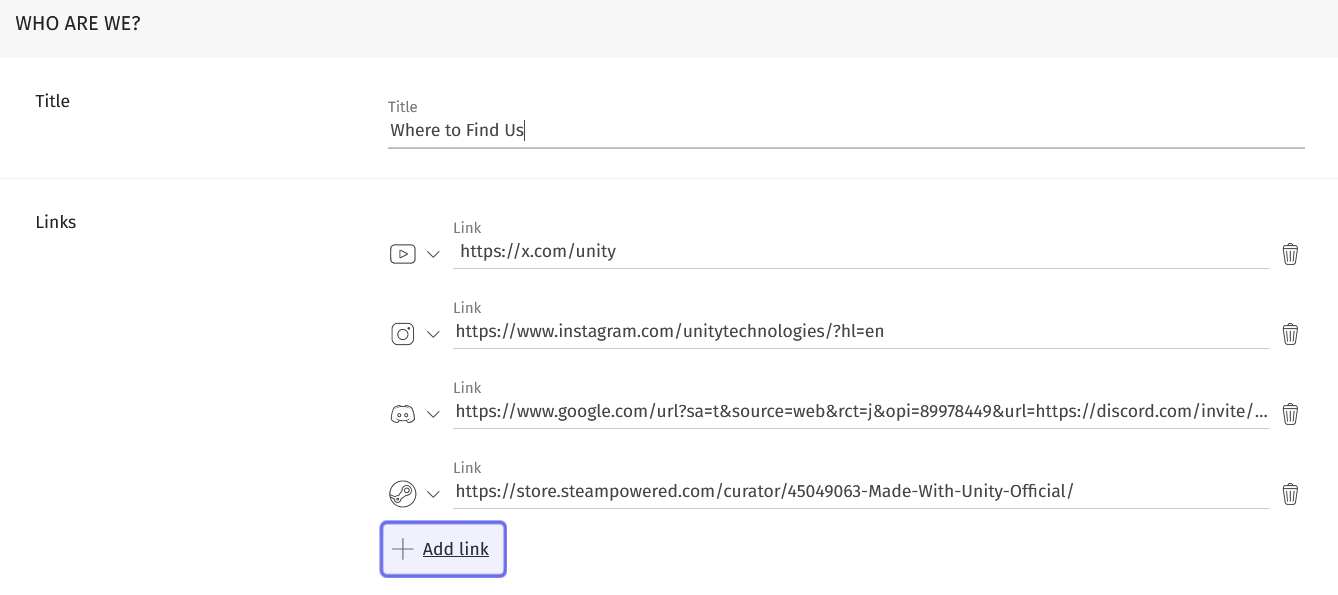Click the Discord icon in the Links list
Viewport: 1338px width, 595px height.
[402, 414]
